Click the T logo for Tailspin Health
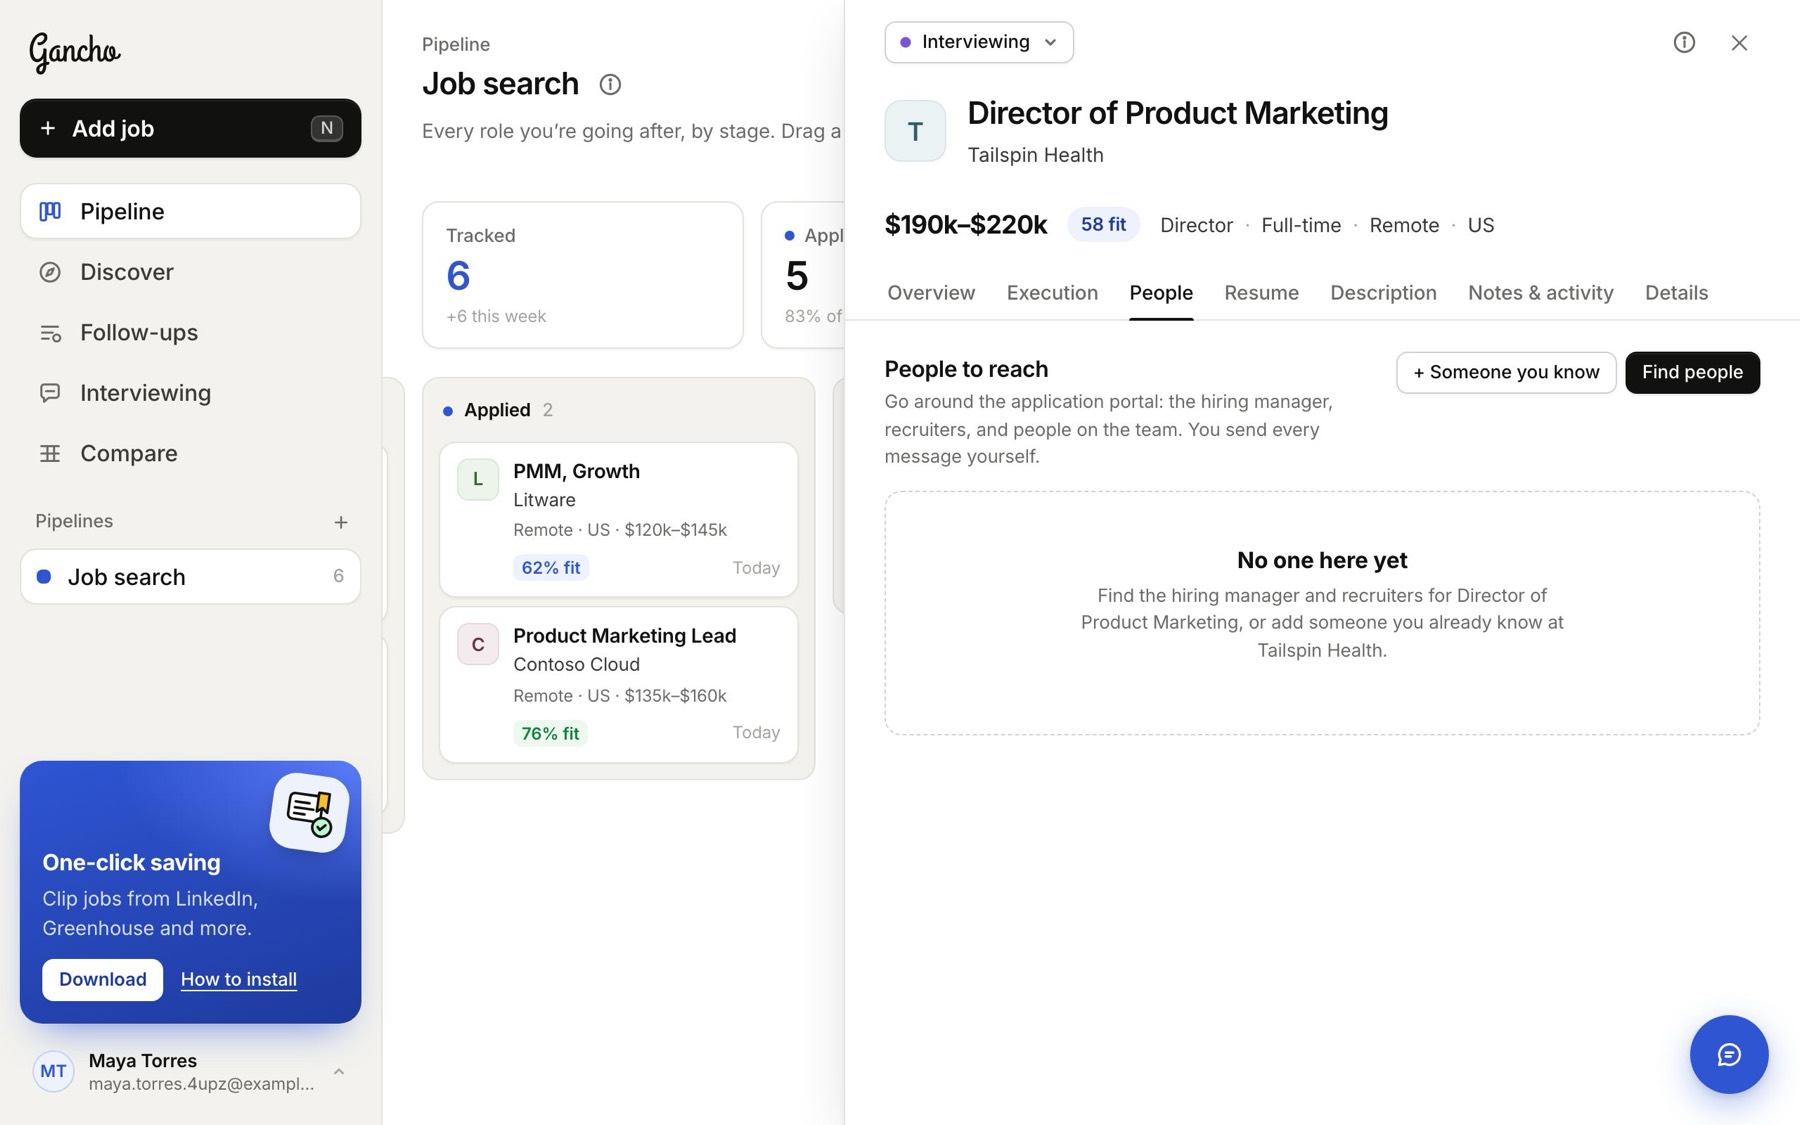This screenshot has width=1800, height=1125. [915, 131]
